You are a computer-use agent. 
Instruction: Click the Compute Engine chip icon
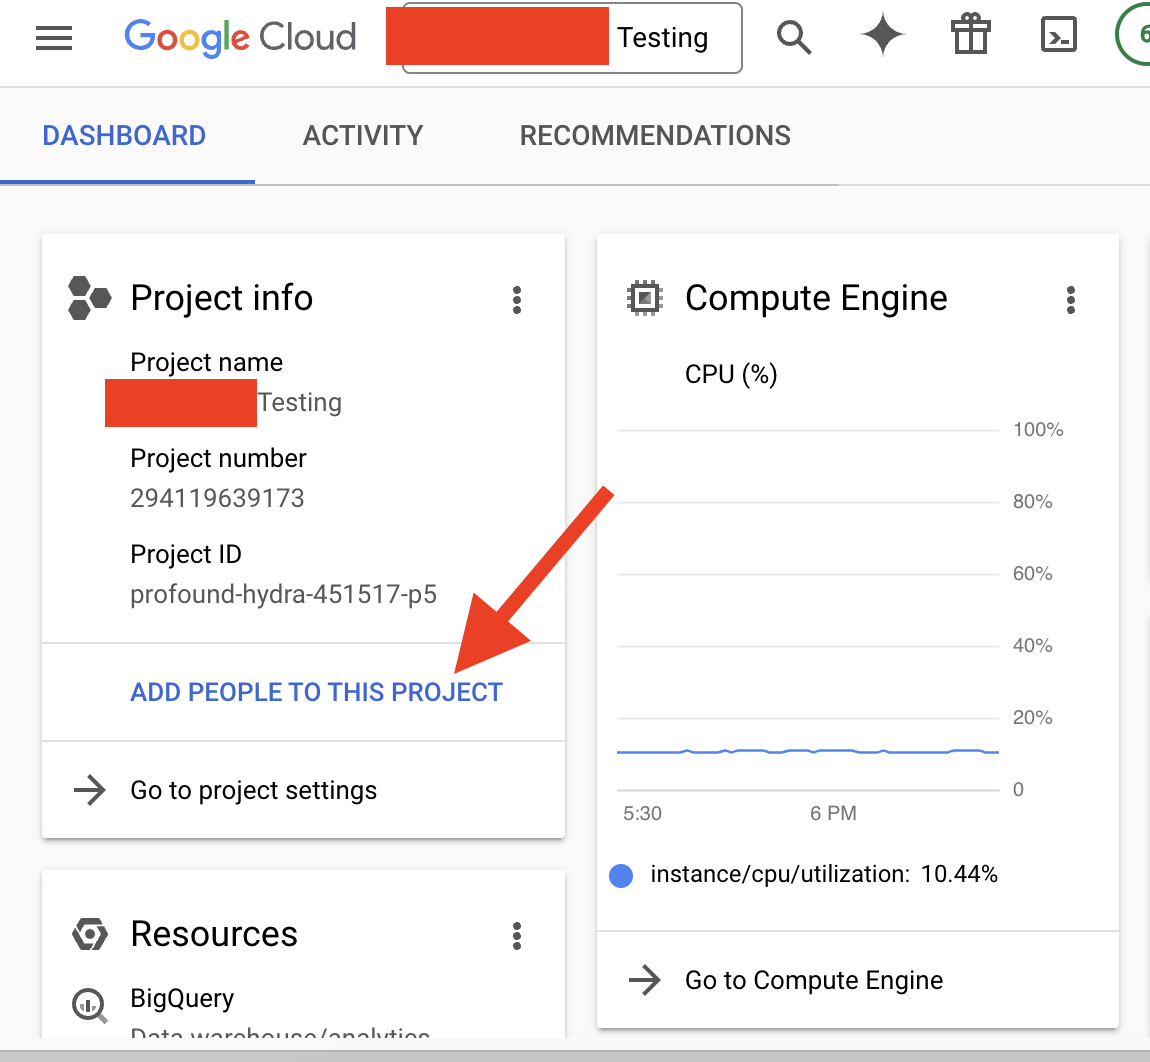click(x=644, y=298)
